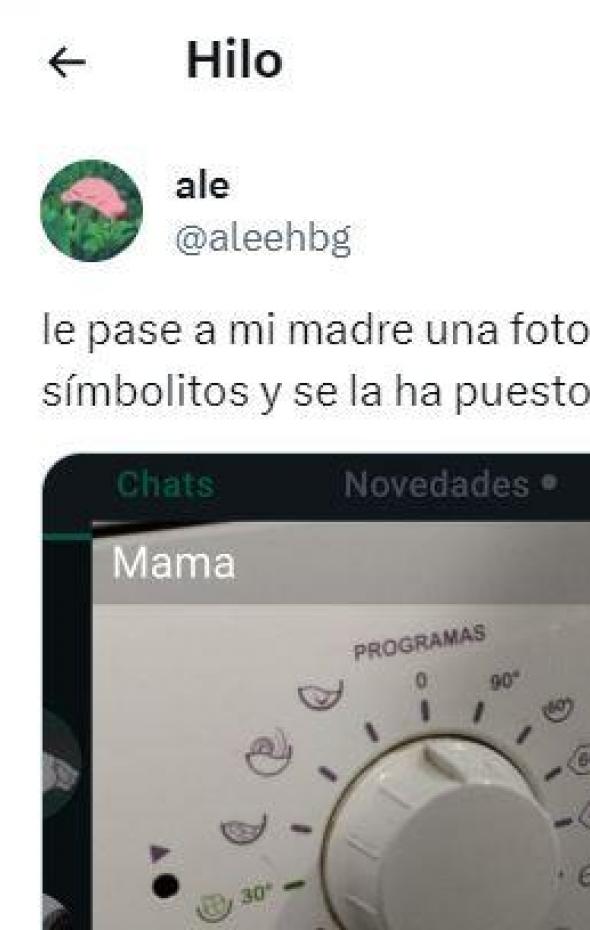Click the 0 position marker on dial

[420, 681]
